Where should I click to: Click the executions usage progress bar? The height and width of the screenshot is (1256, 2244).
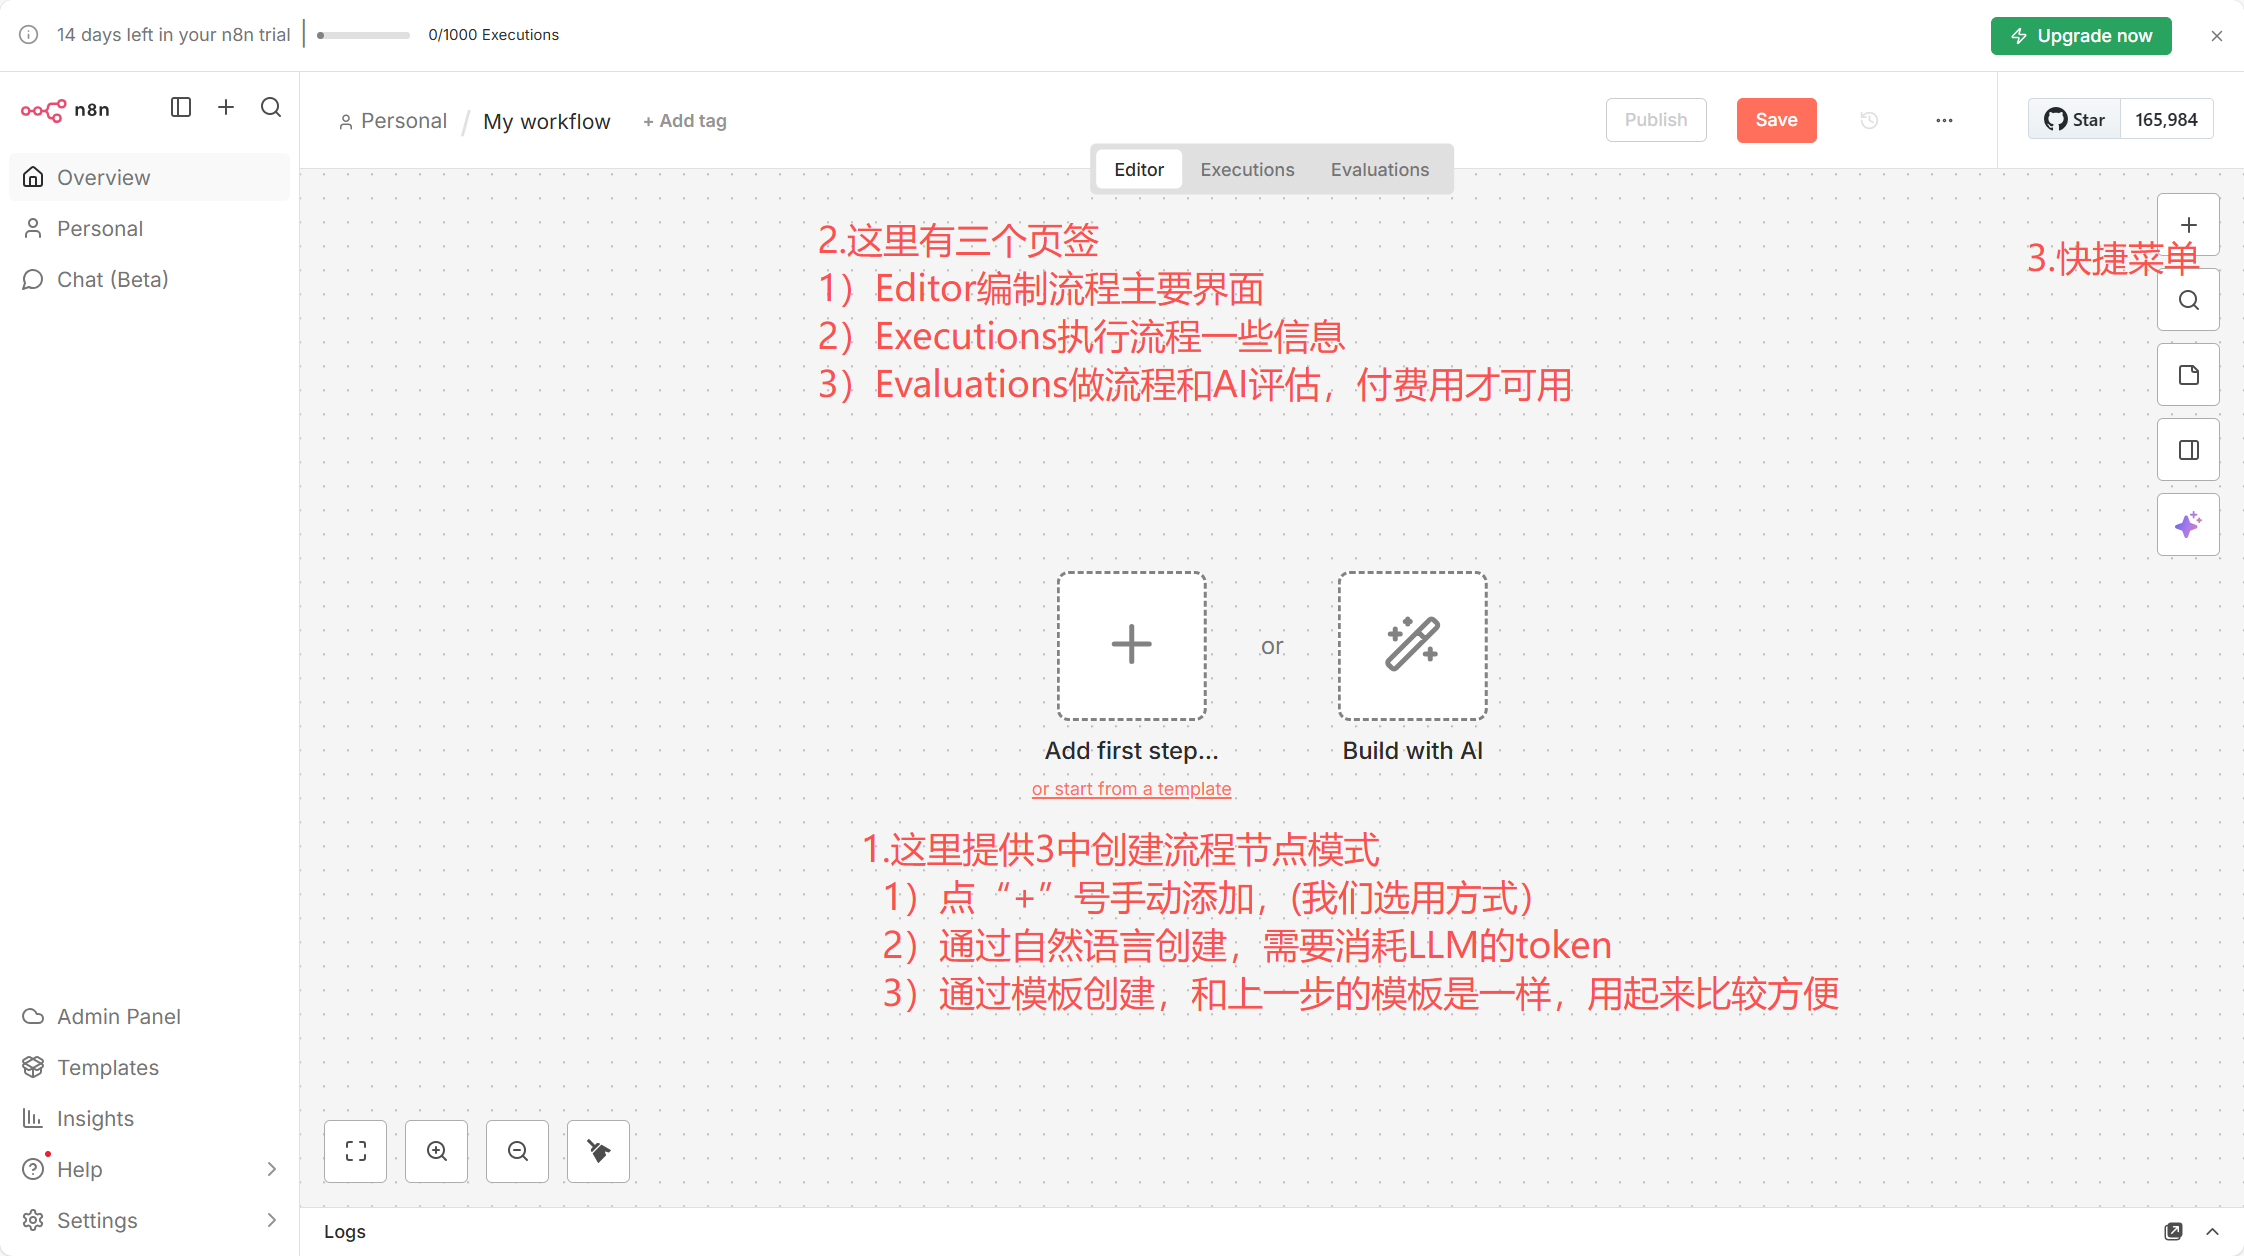(x=363, y=35)
